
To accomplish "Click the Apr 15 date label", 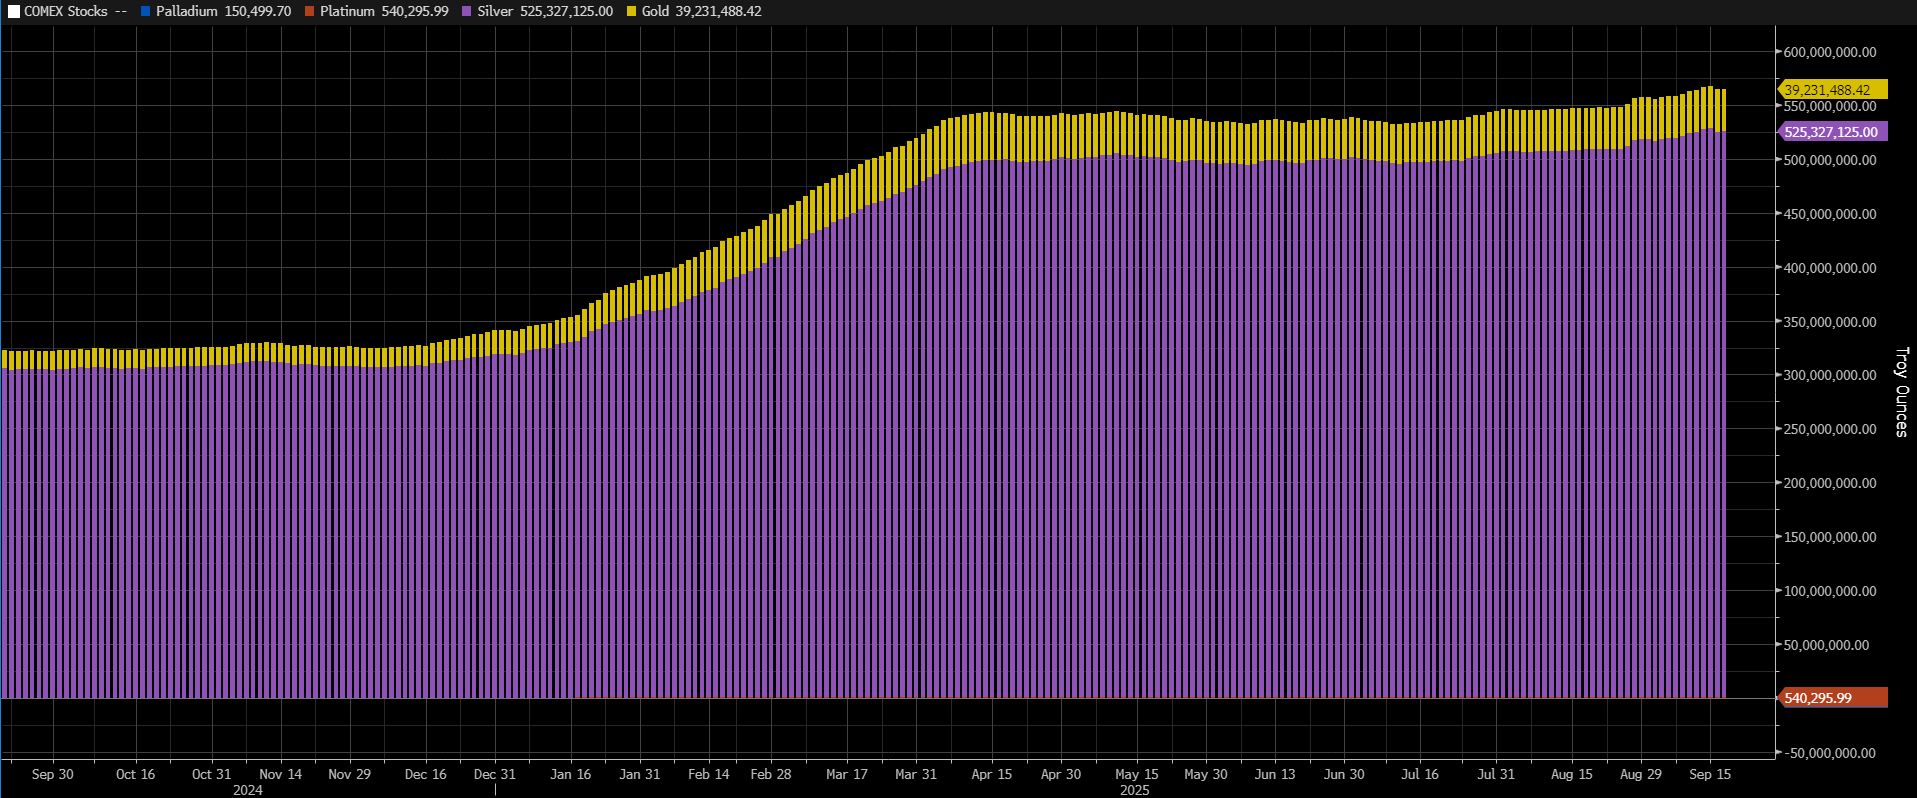I will (x=992, y=774).
